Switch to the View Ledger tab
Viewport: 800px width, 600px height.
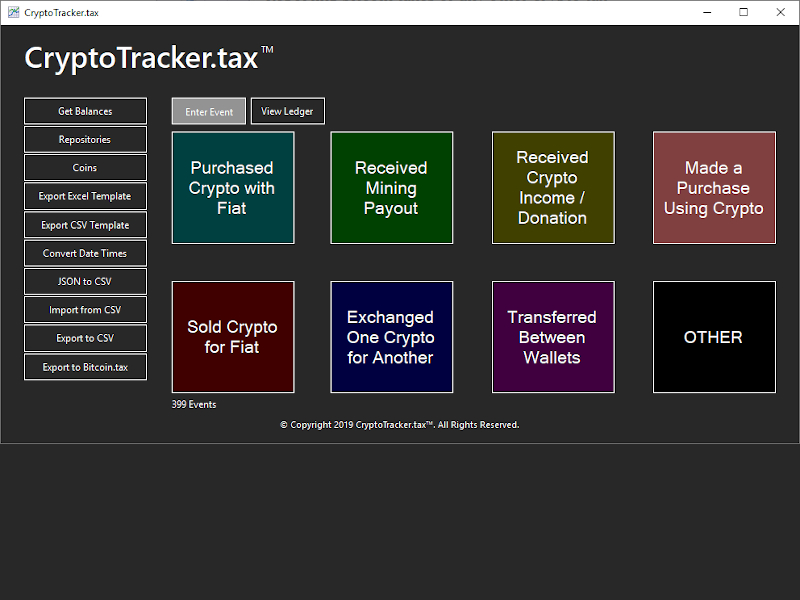[x=287, y=111]
